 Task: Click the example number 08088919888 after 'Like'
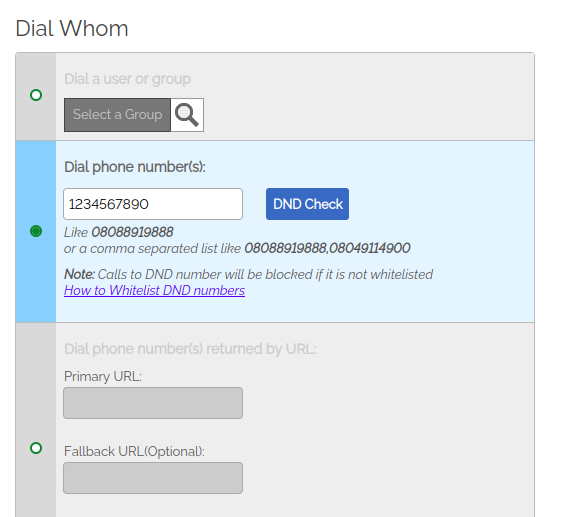coord(132,232)
